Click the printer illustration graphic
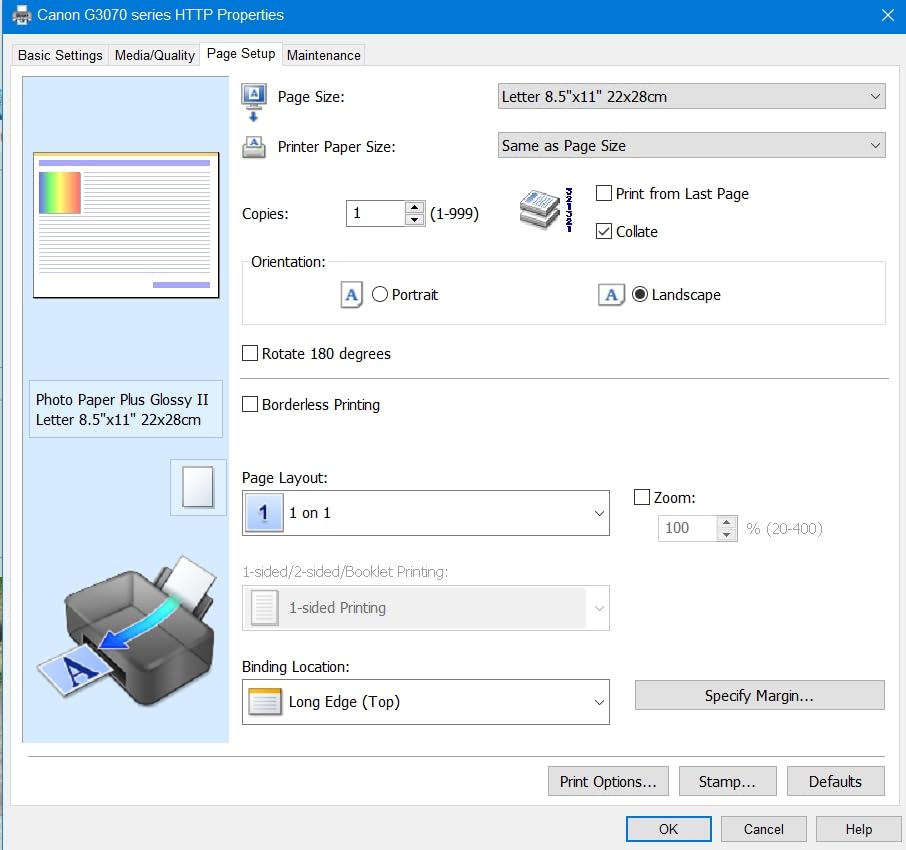The image size is (906, 850). tap(126, 632)
